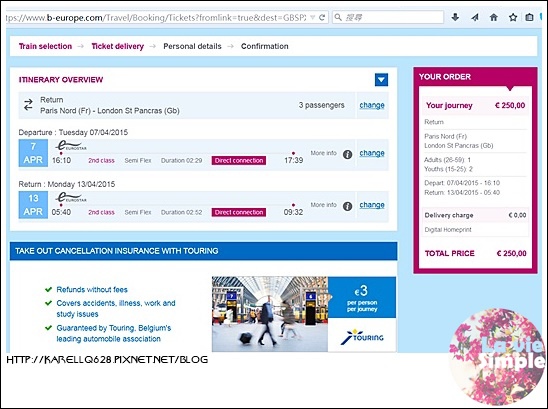Click Direct connection badge for departure
Screen dimensions: 548x409
click(239, 160)
